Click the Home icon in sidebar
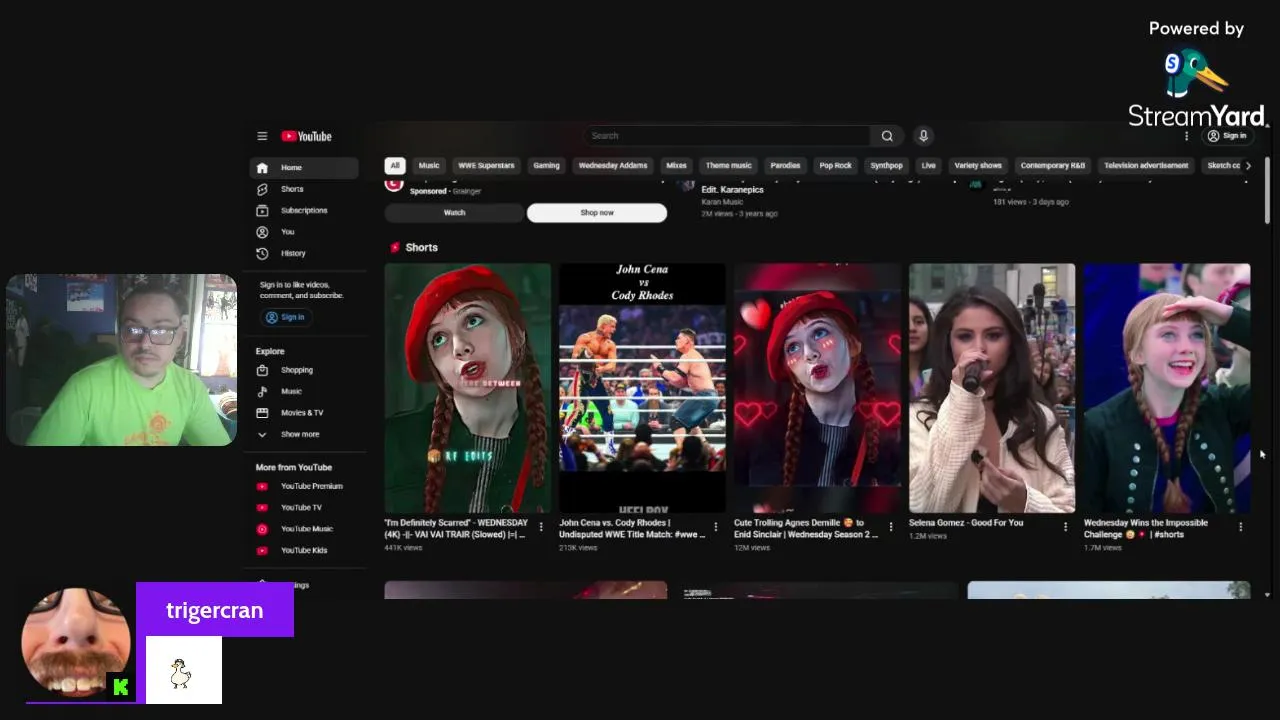 (x=262, y=168)
